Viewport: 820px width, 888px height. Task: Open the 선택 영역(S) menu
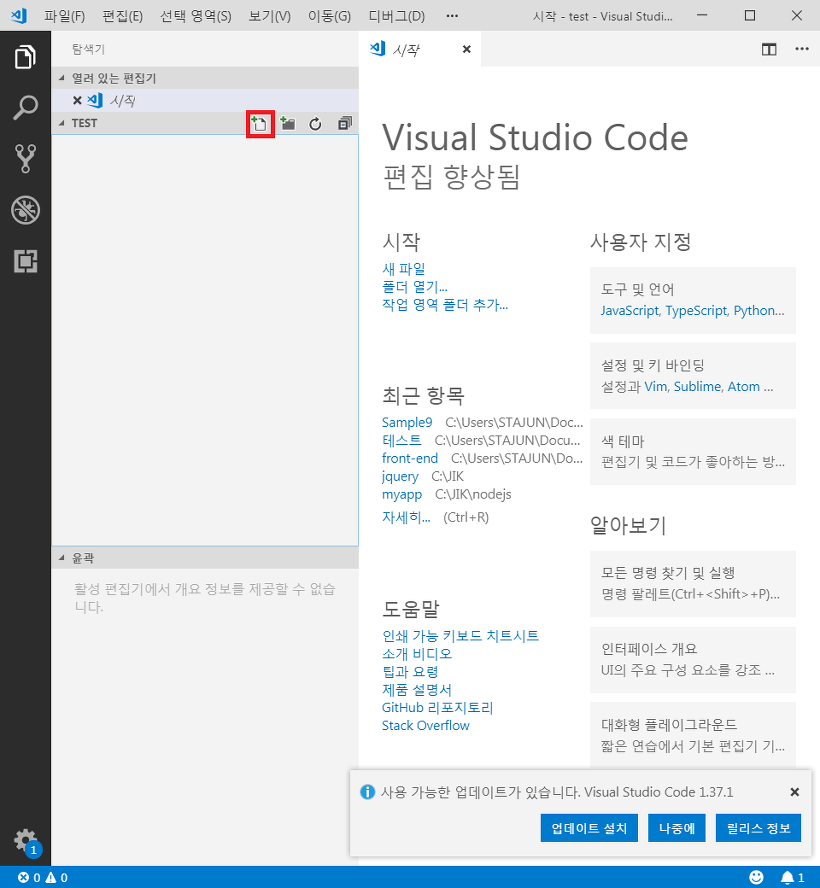(x=195, y=16)
